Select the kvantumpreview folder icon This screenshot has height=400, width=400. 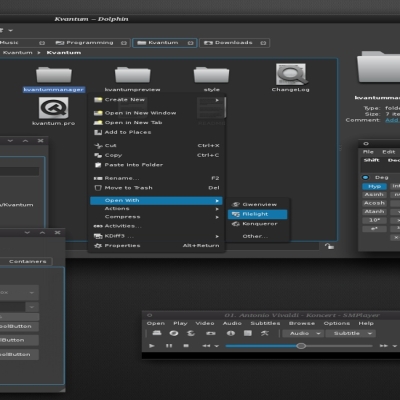tap(133, 75)
